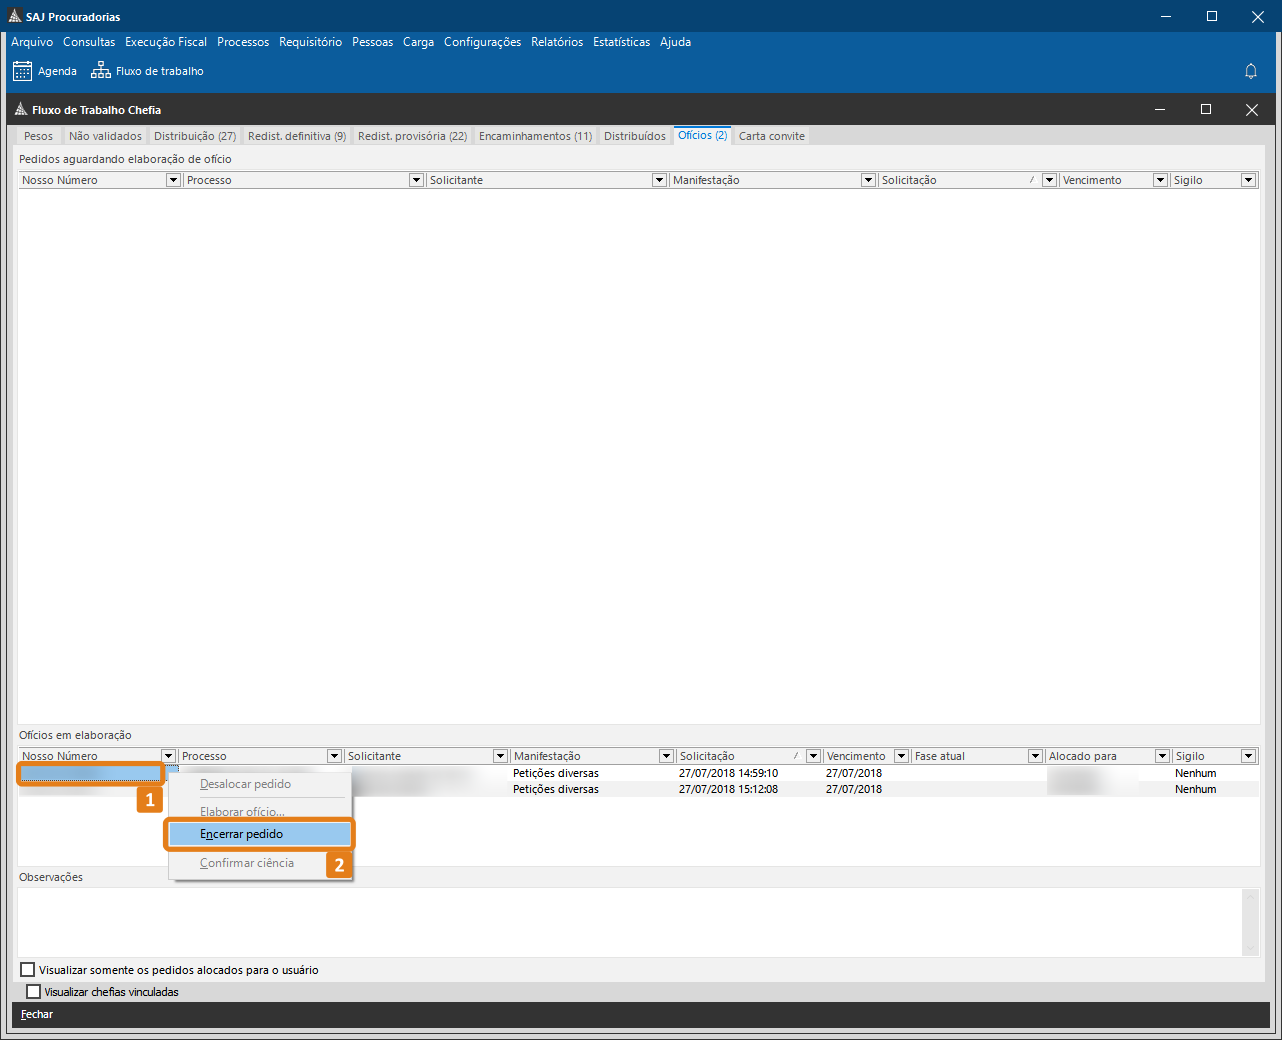Viewport: 1282px width, 1040px height.
Task: Choose 'Confirmar ciência' in context menu
Action: pyautogui.click(x=260, y=863)
